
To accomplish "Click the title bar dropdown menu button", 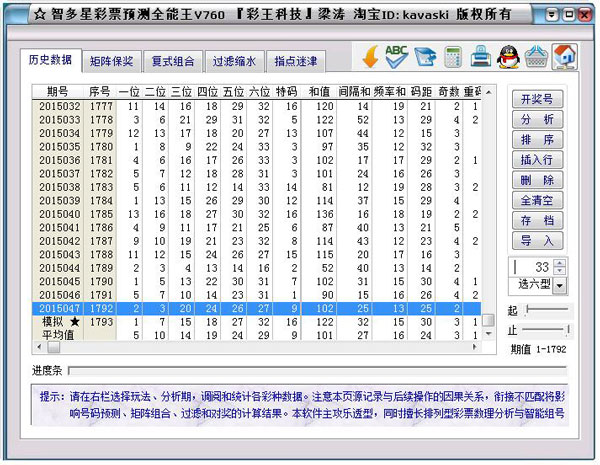I will [x=551, y=15].
